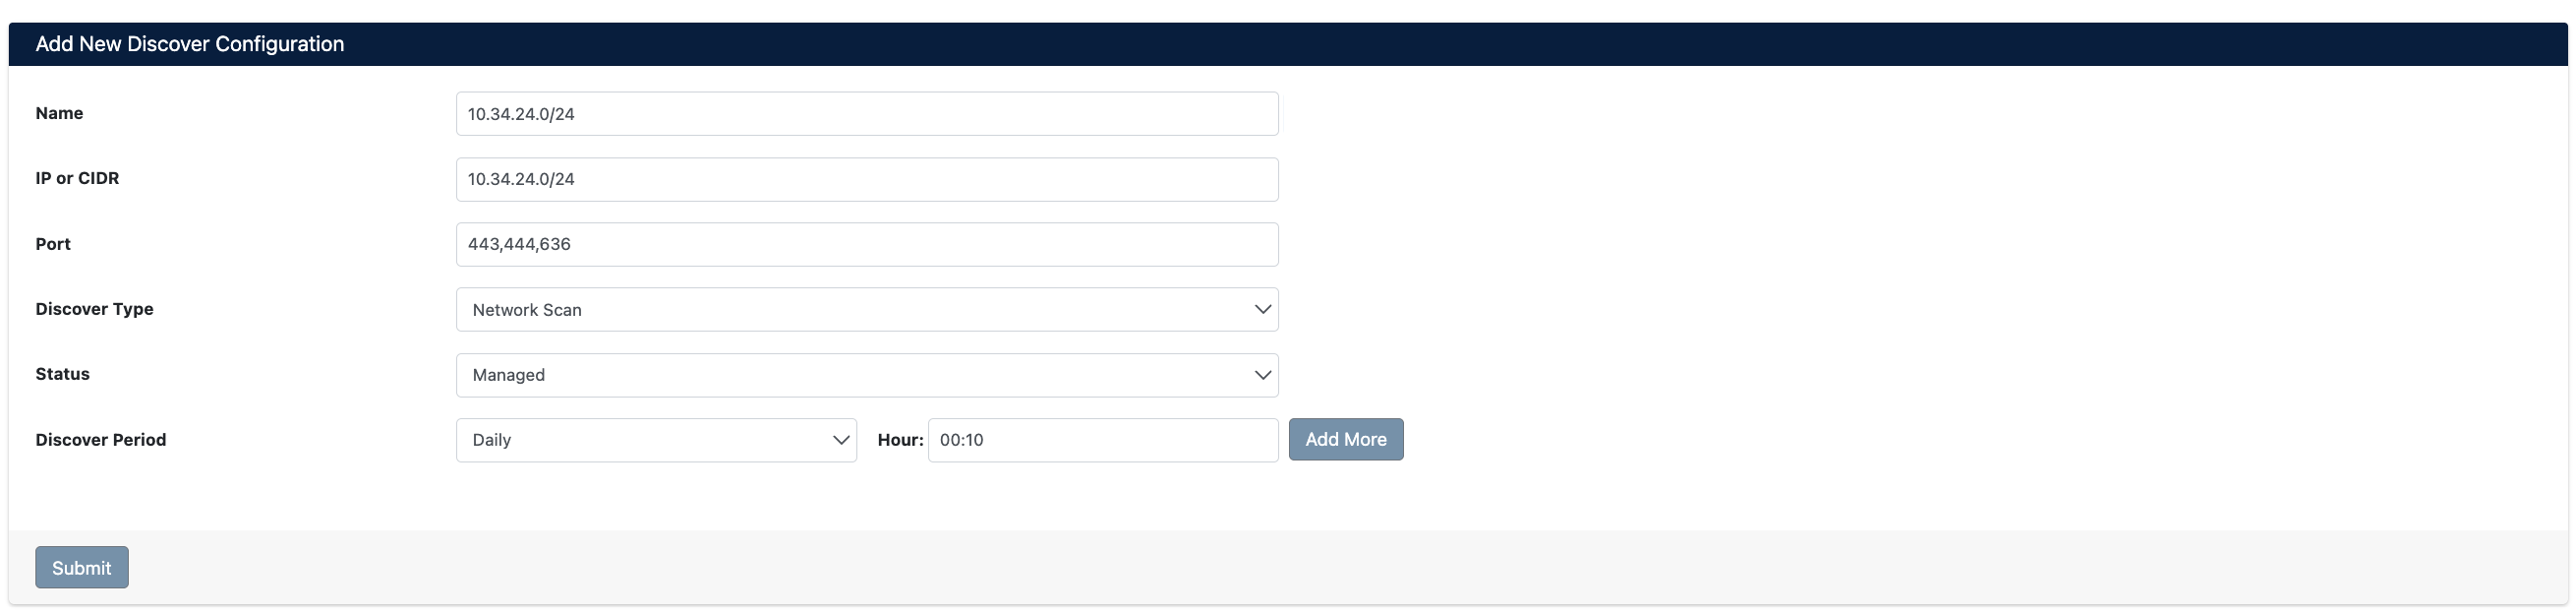Screen dimensions: 2576x614
Task: Click into the Name field
Action: click(866, 113)
